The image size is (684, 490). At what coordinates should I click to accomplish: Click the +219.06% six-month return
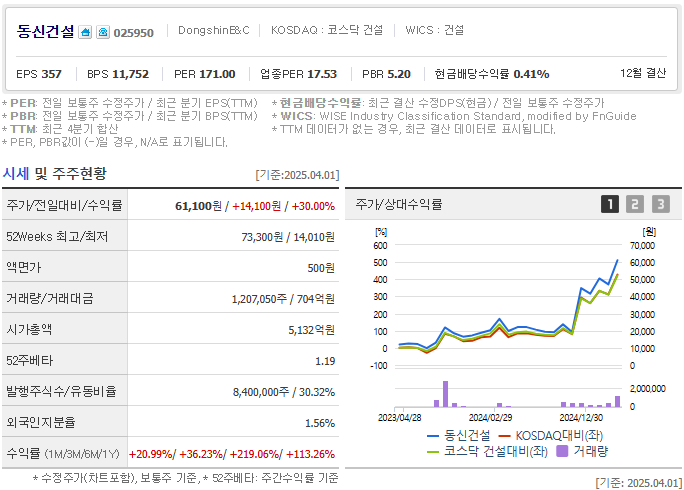(x=254, y=454)
